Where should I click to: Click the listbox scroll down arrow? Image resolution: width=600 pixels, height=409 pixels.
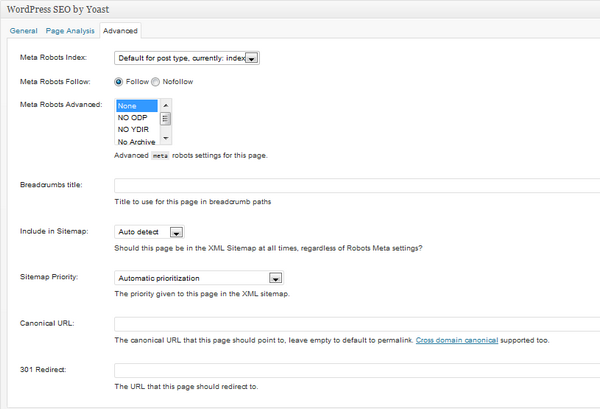point(166,138)
